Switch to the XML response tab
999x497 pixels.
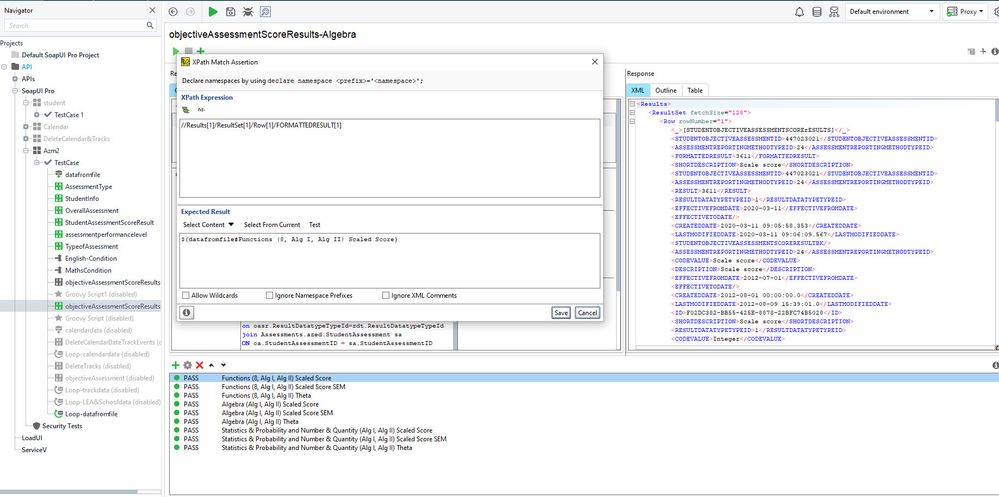click(x=638, y=90)
